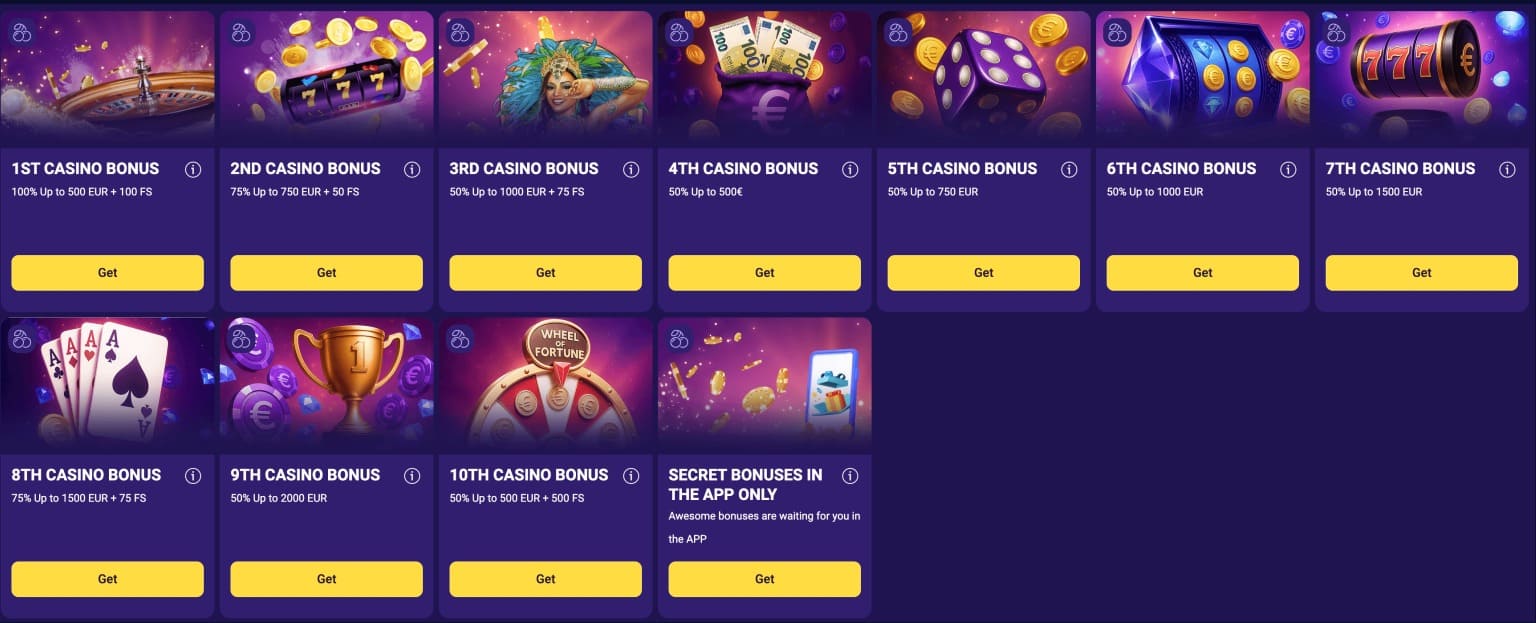Click the info icon on 5th Casino Bonus
1536x623 pixels.
[1069, 169]
